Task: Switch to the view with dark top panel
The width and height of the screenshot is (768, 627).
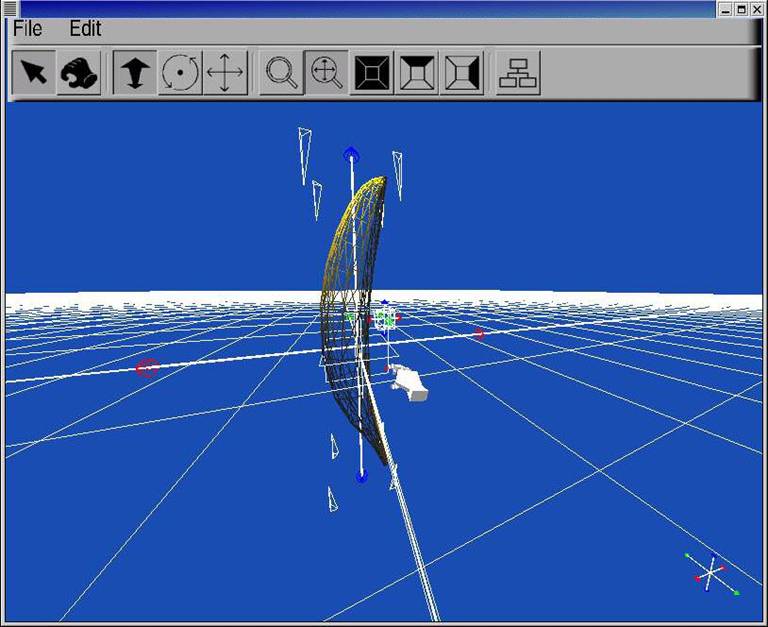Action: (417, 72)
